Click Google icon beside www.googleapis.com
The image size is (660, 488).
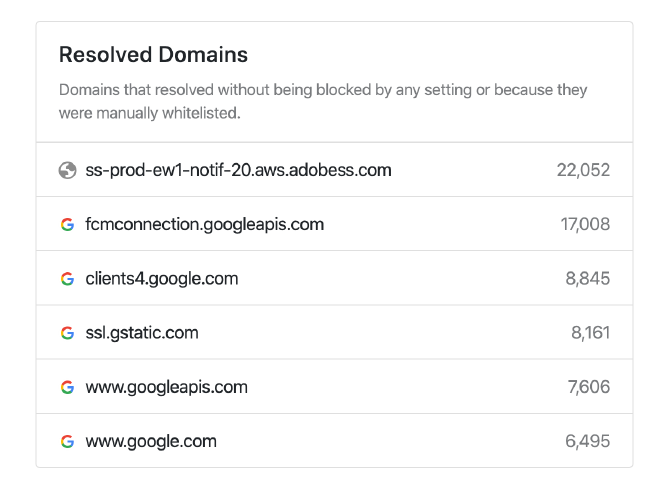pyautogui.click(x=67, y=387)
